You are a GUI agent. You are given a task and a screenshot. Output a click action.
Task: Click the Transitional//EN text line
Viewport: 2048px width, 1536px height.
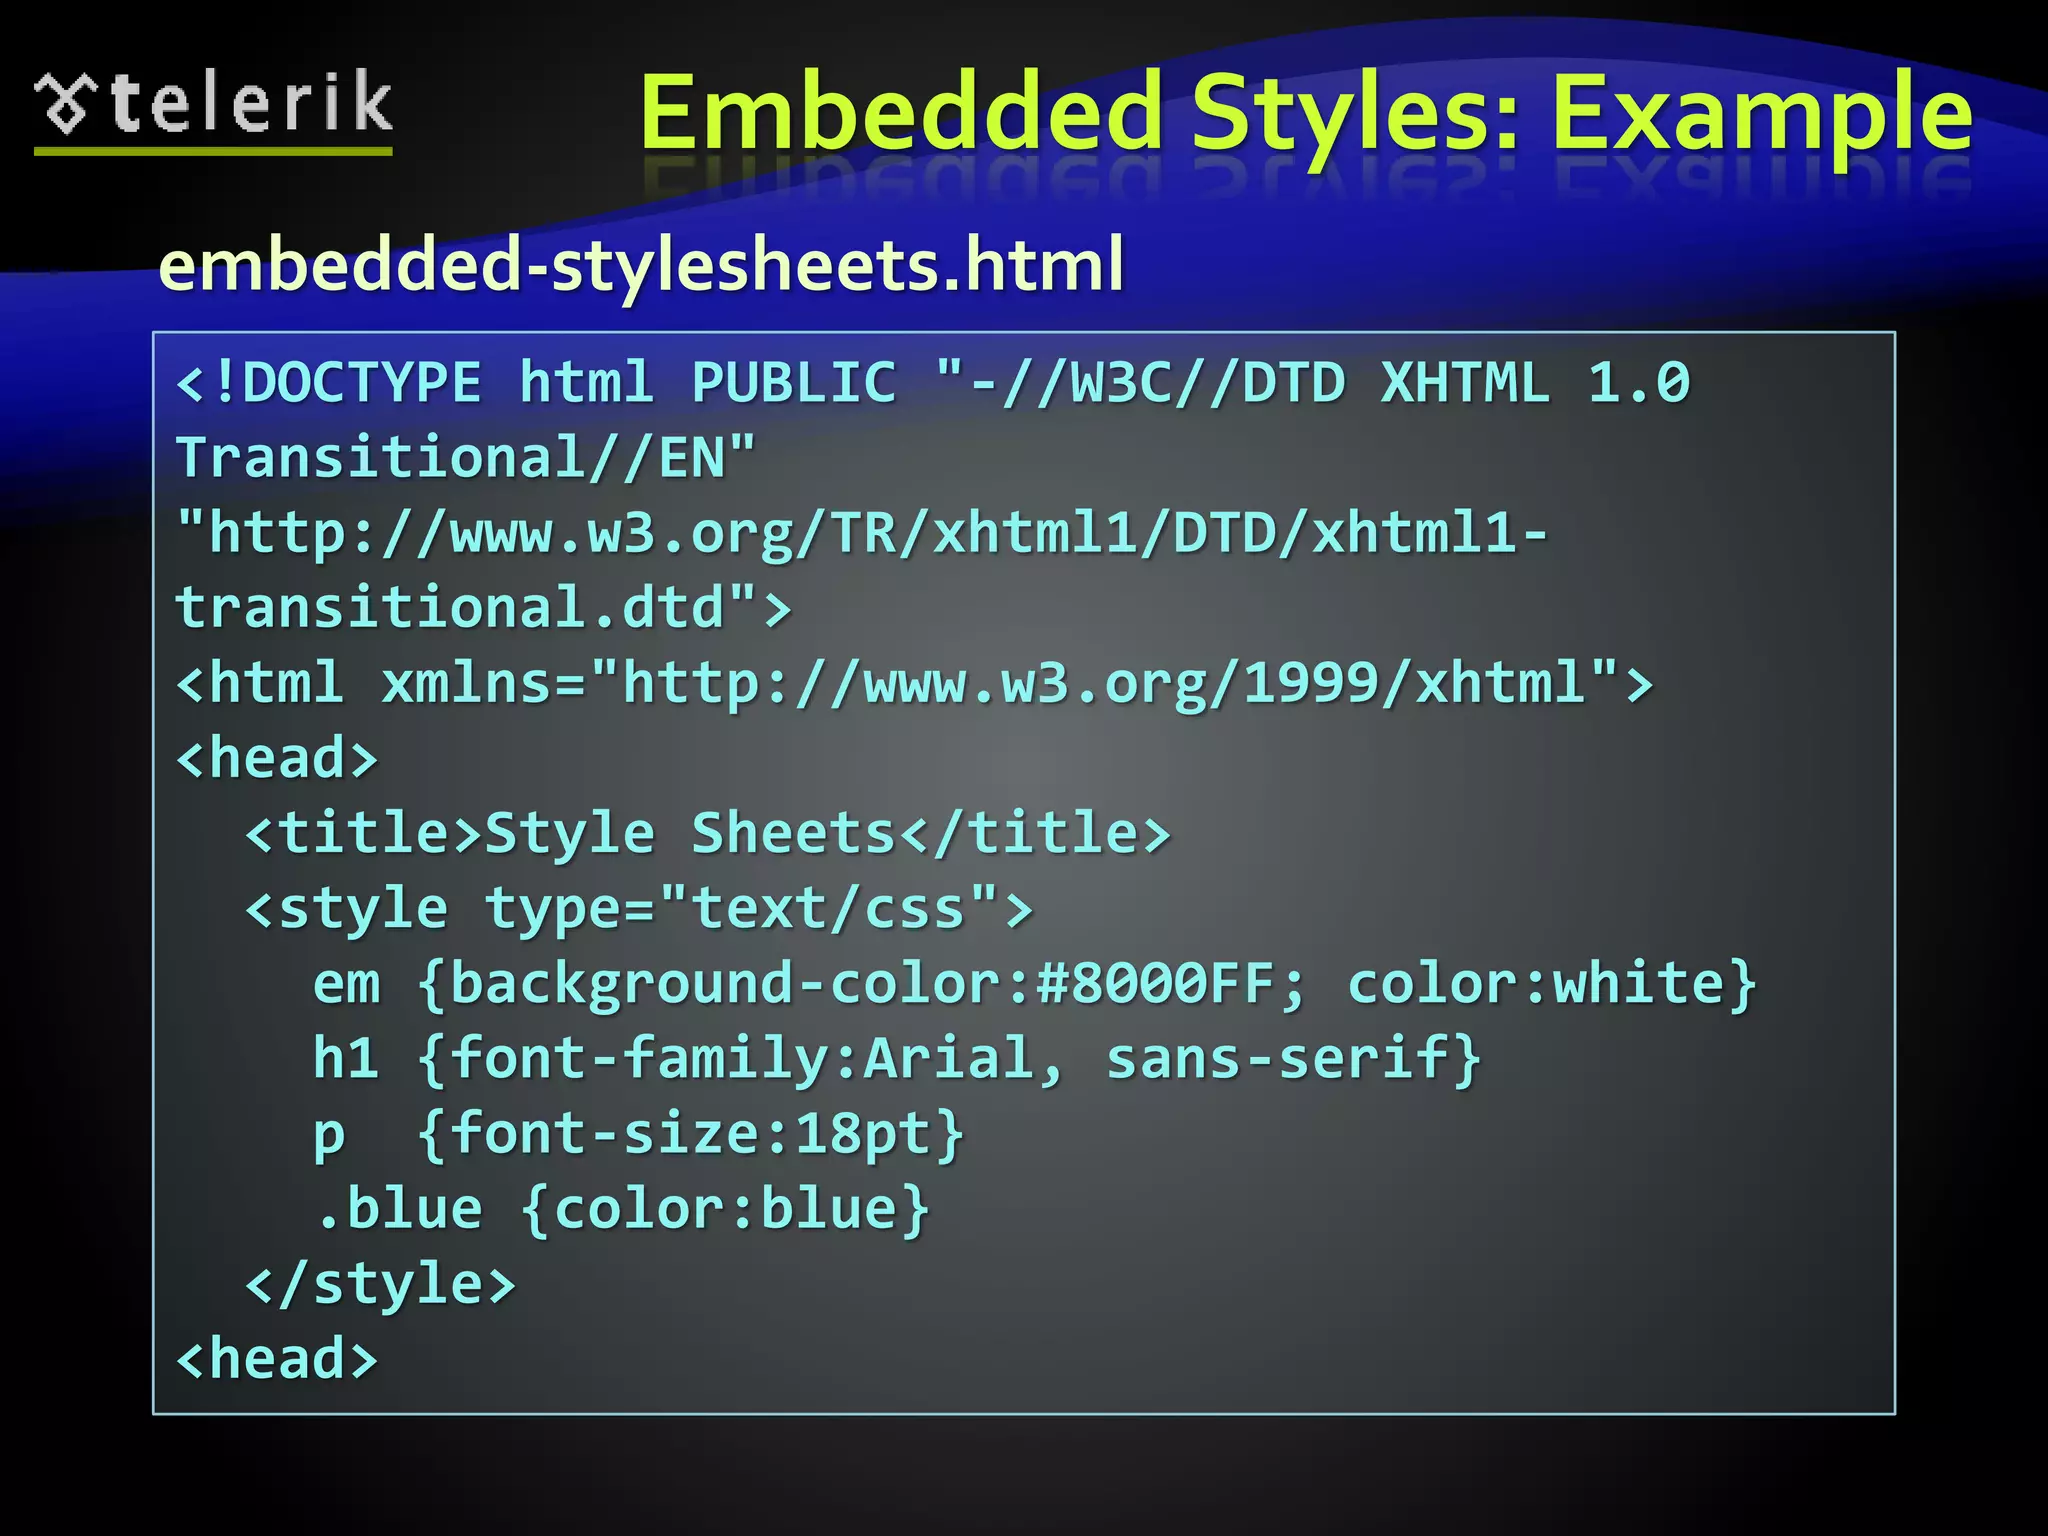click(465, 457)
